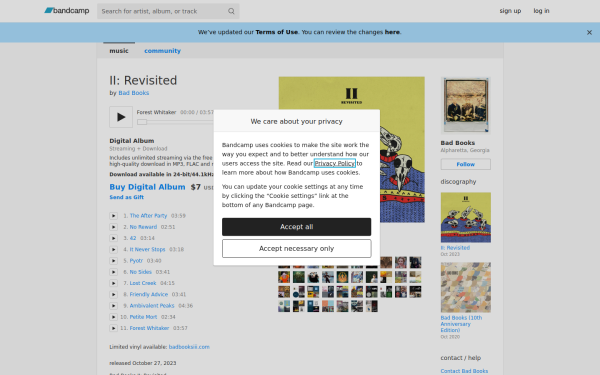Play track 5 Pyotr
The height and width of the screenshot is (375, 600).
pyautogui.click(x=113, y=261)
